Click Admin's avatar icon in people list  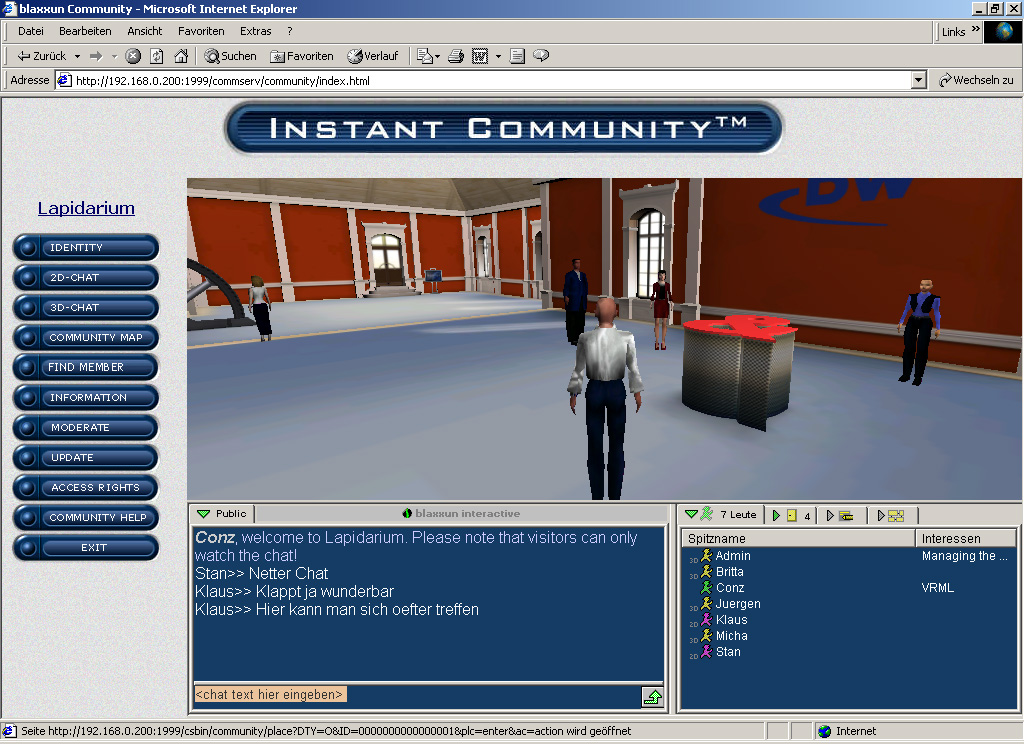706,555
